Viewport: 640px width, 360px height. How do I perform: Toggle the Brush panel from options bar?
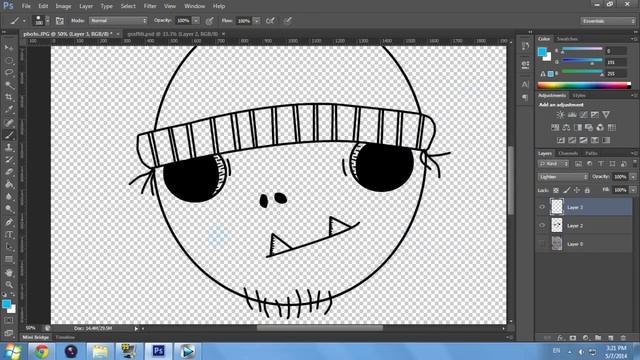[x=60, y=20]
